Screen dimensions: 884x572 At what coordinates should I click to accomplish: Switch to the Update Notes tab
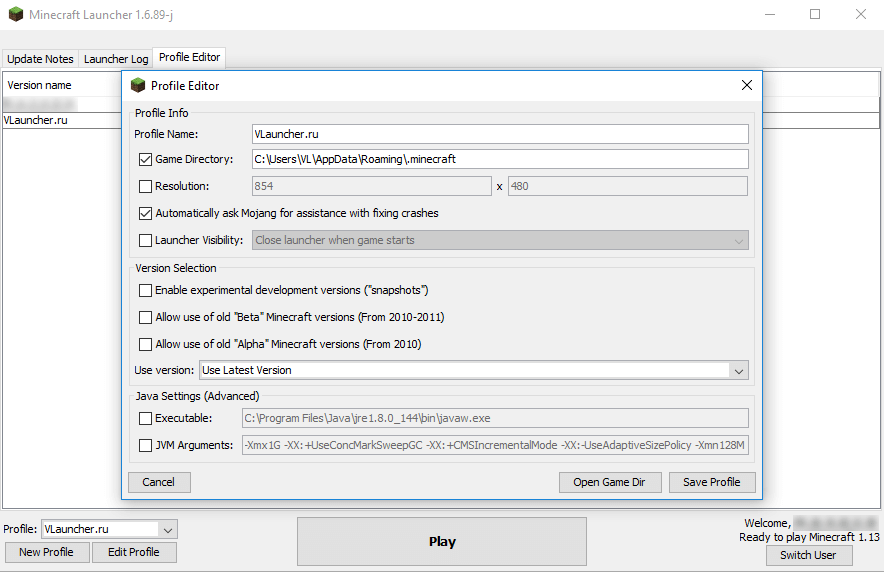tap(40, 59)
